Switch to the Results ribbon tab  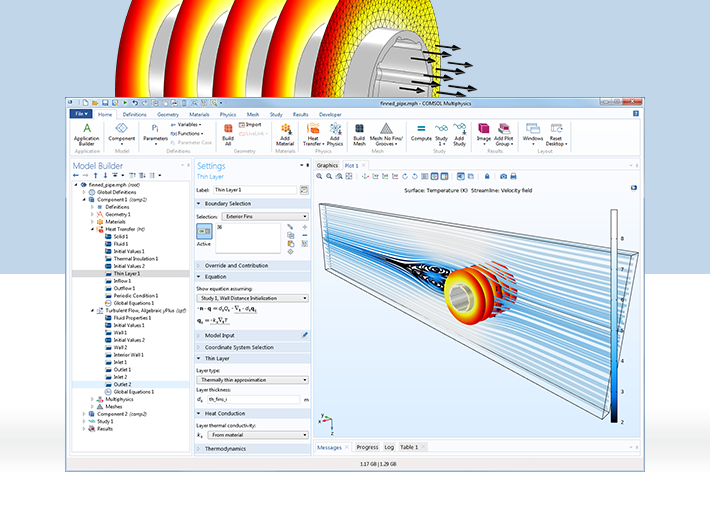(x=300, y=115)
